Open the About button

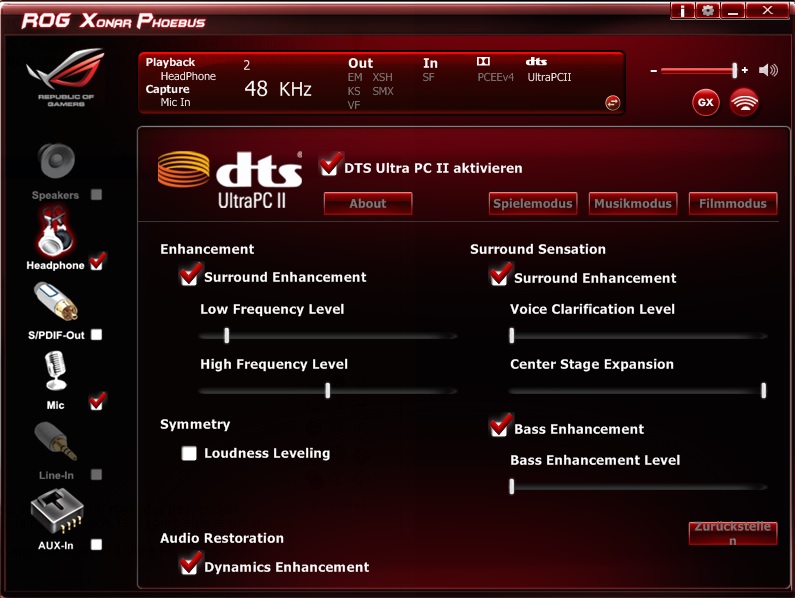click(x=368, y=203)
